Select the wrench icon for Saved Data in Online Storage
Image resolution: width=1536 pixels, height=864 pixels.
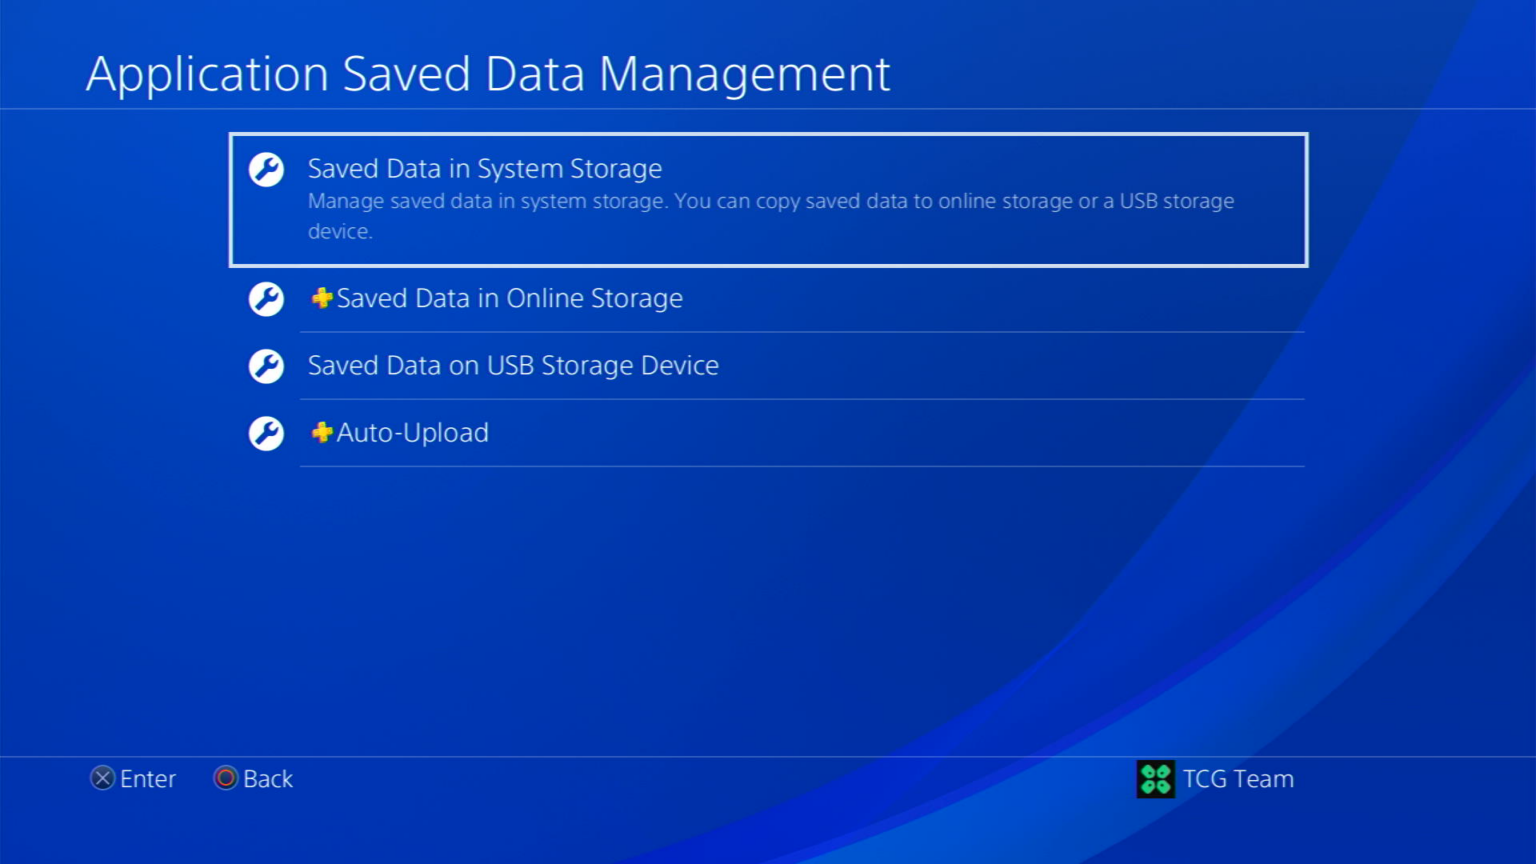(x=265, y=298)
